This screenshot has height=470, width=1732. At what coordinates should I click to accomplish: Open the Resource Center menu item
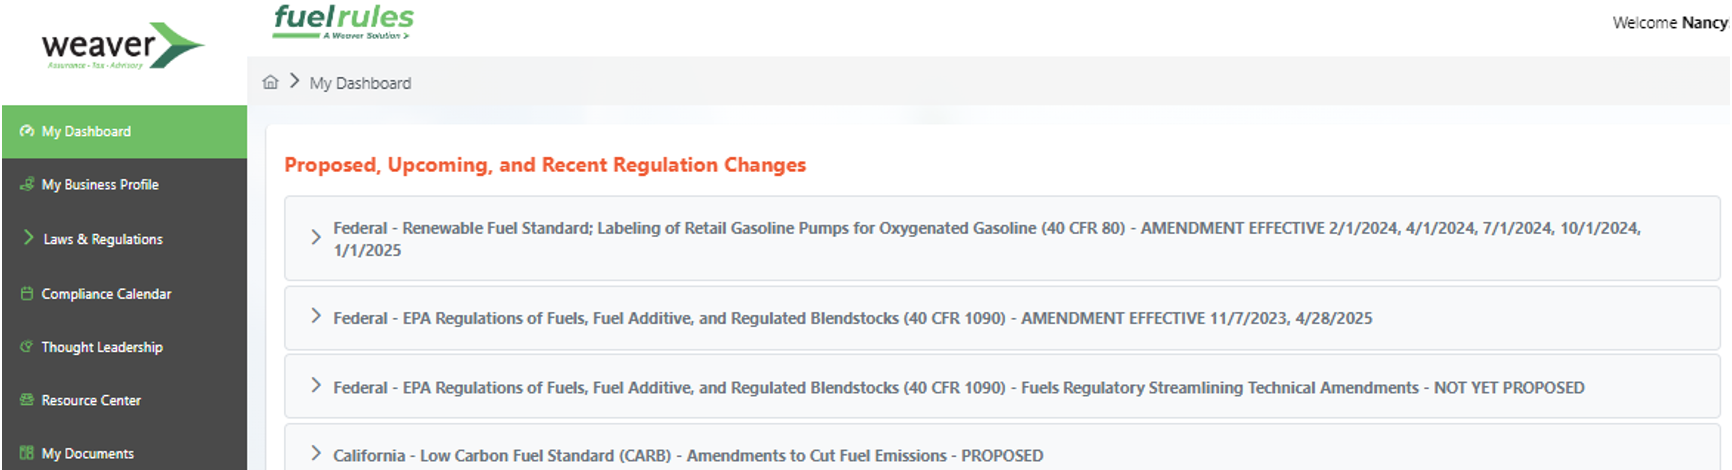click(x=91, y=400)
